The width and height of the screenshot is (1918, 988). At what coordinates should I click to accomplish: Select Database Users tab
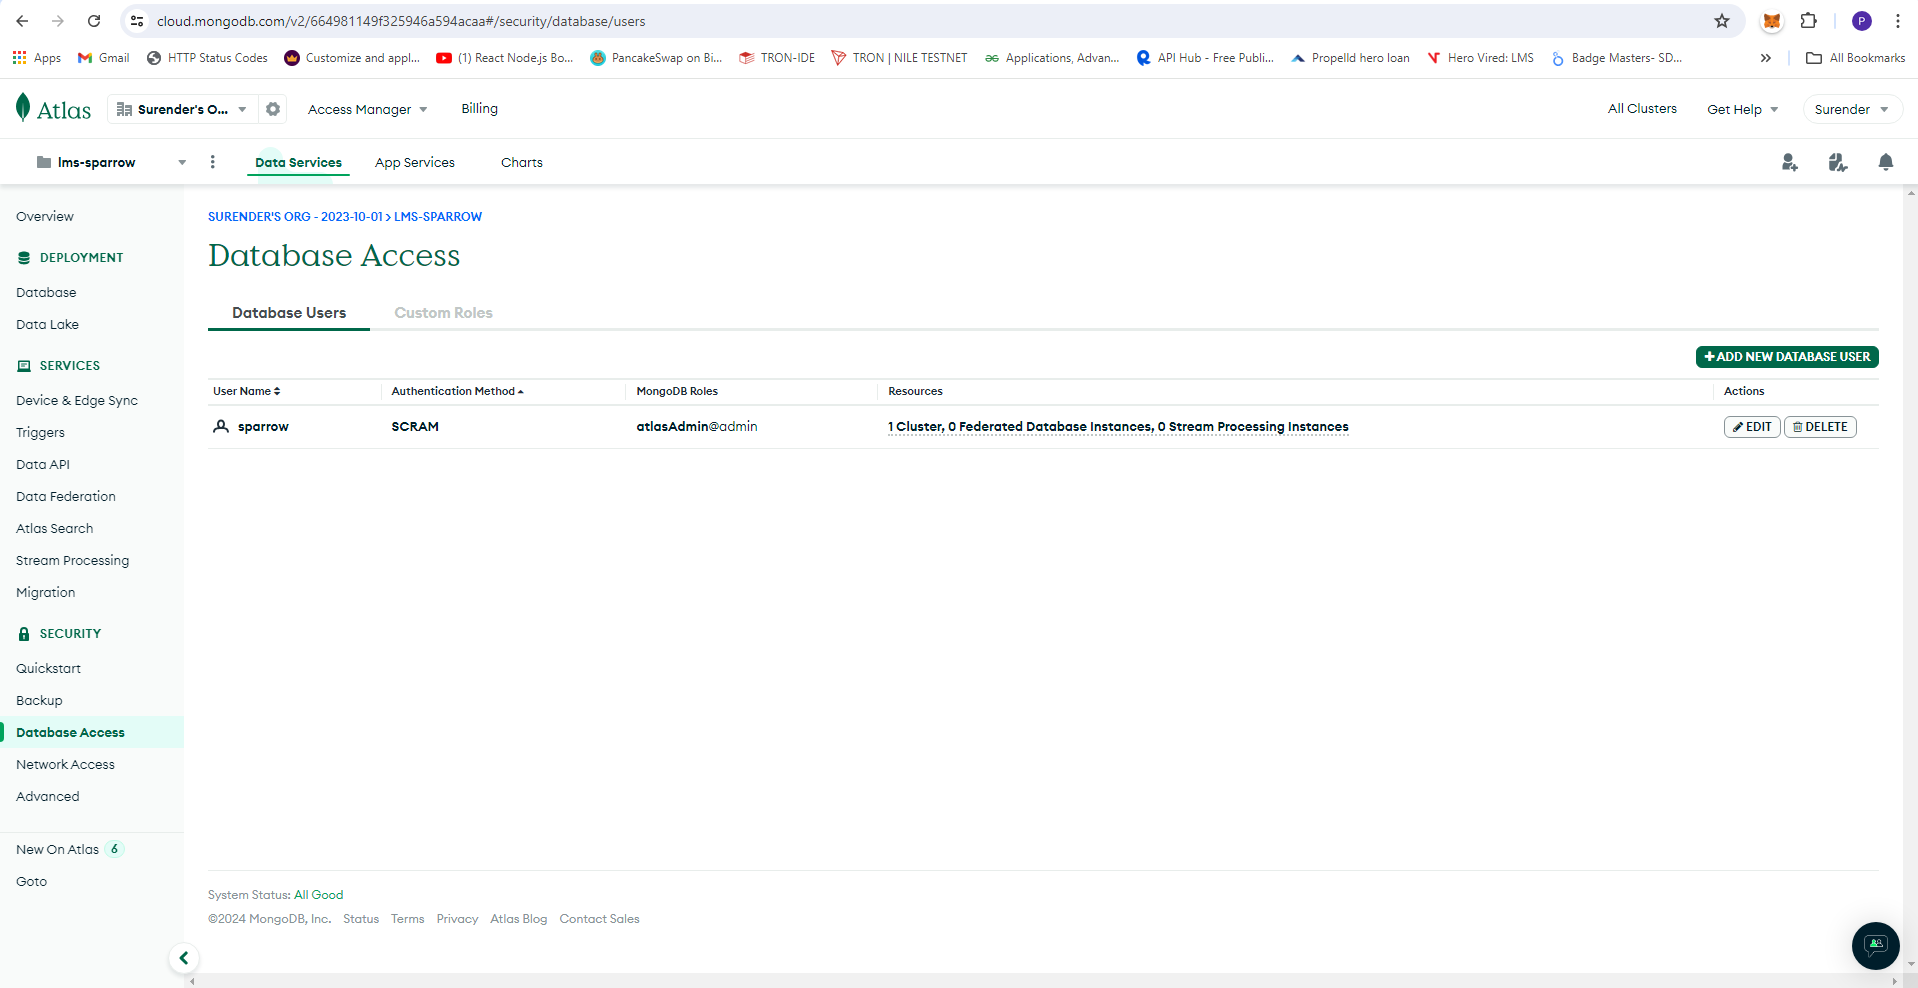point(289,313)
